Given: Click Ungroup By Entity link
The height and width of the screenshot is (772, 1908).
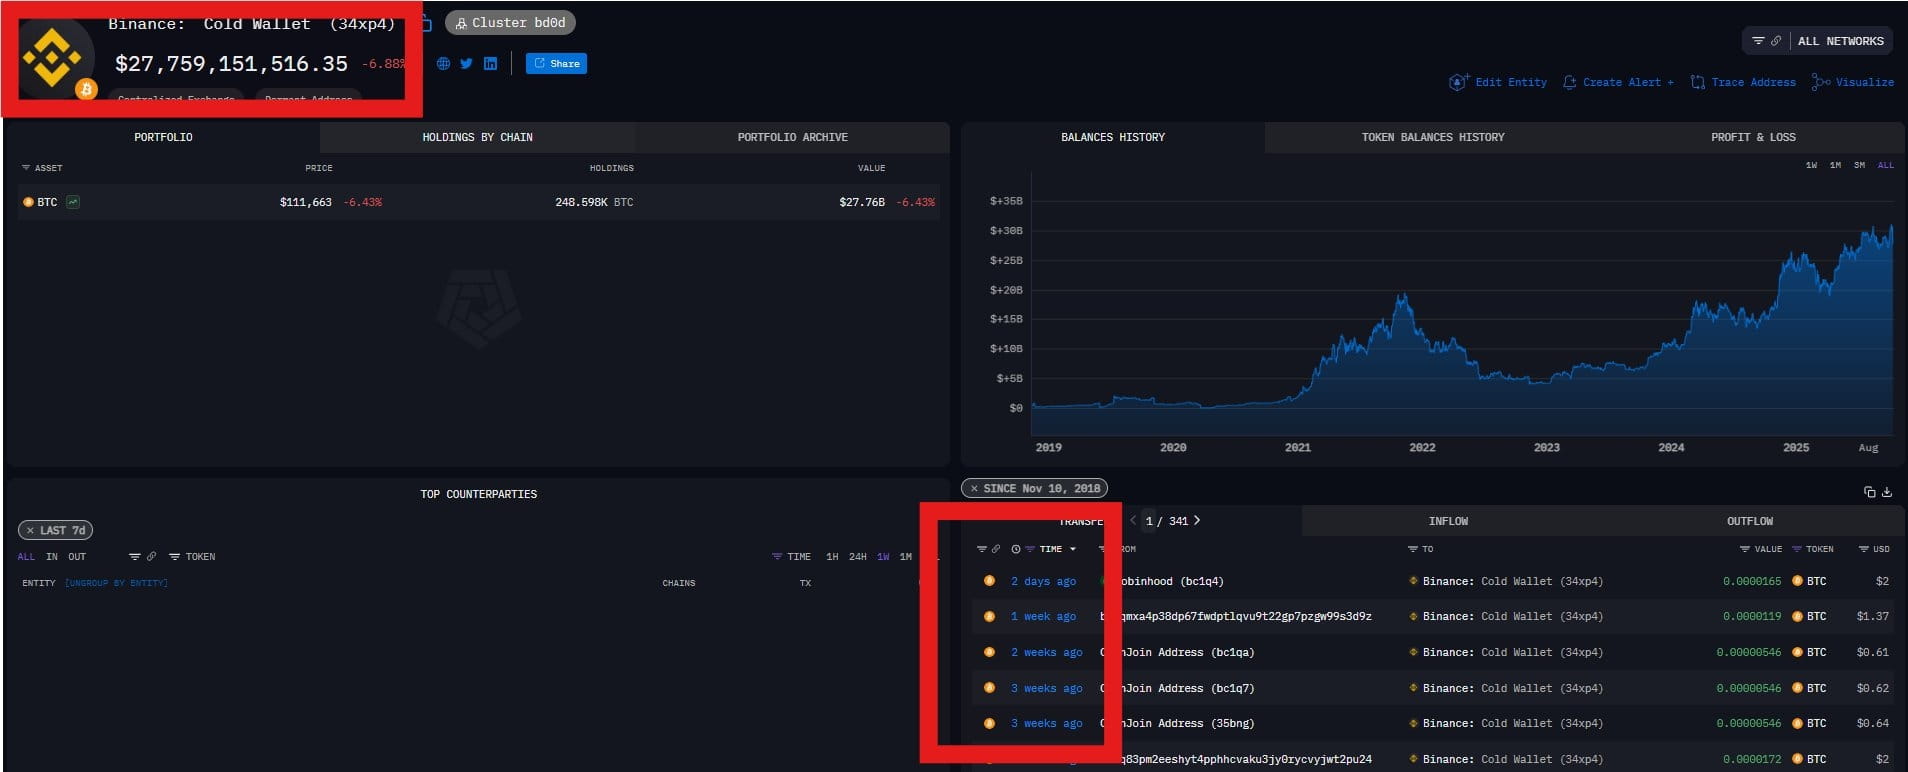Looking at the screenshot, I should click(116, 583).
